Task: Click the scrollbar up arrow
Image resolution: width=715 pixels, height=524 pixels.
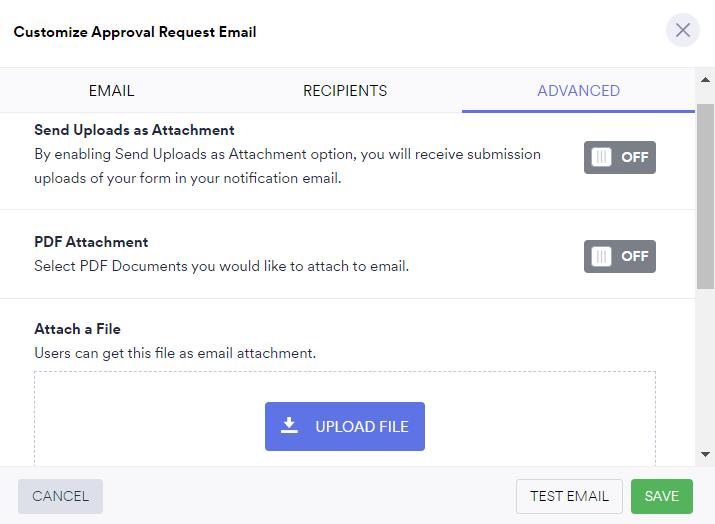Action: point(706,80)
